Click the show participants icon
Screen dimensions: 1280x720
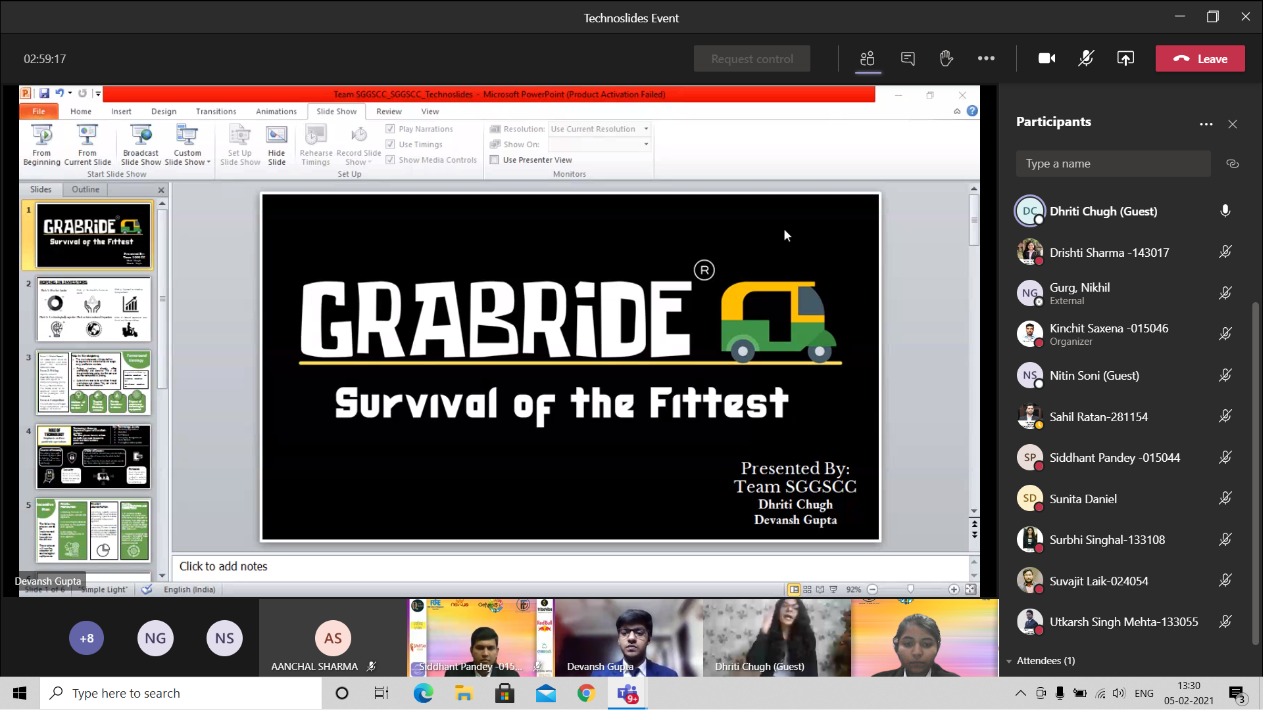point(867,59)
